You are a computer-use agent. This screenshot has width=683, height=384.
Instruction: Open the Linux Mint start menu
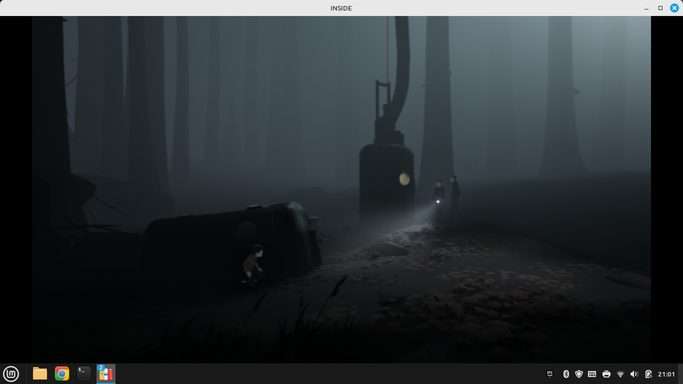[x=11, y=374]
